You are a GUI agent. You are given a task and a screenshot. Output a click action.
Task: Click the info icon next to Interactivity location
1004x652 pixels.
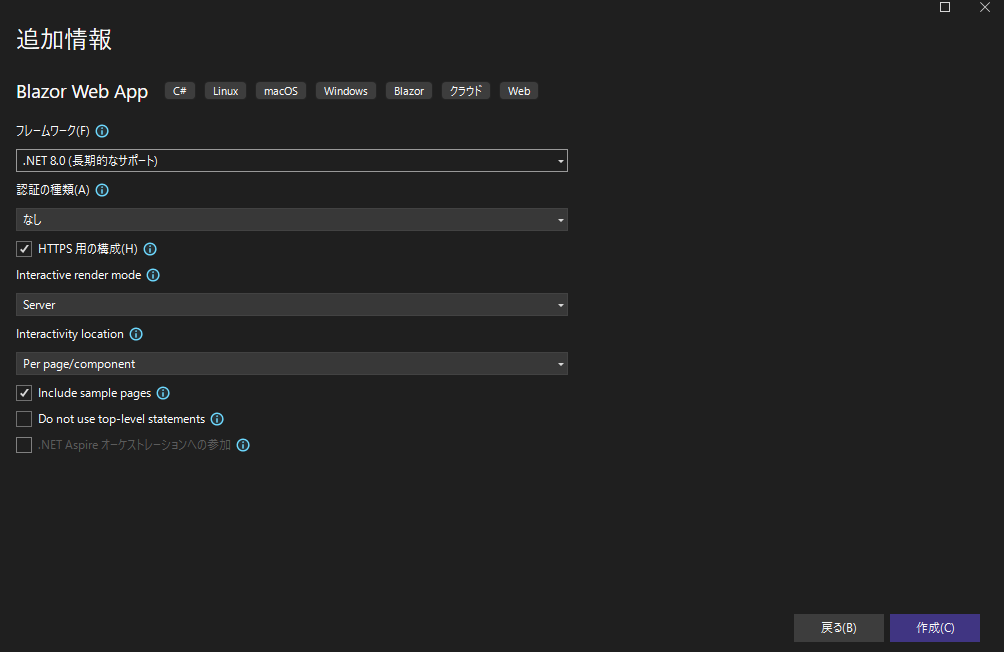136,334
